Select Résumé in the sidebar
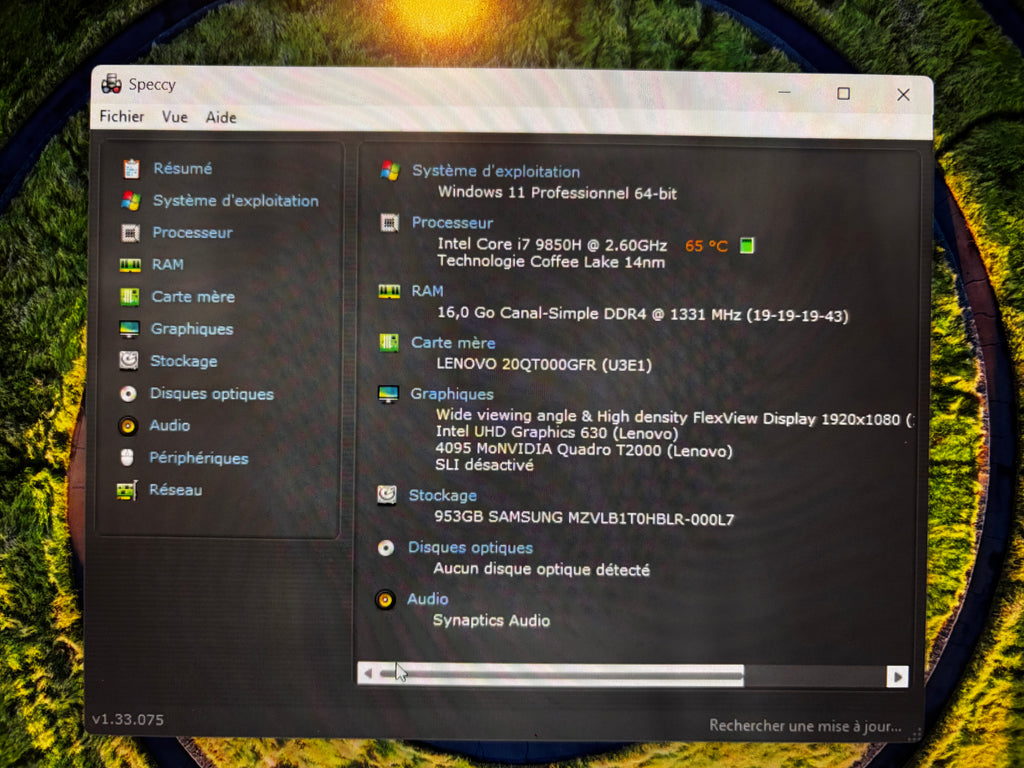 click(x=183, y=168)
